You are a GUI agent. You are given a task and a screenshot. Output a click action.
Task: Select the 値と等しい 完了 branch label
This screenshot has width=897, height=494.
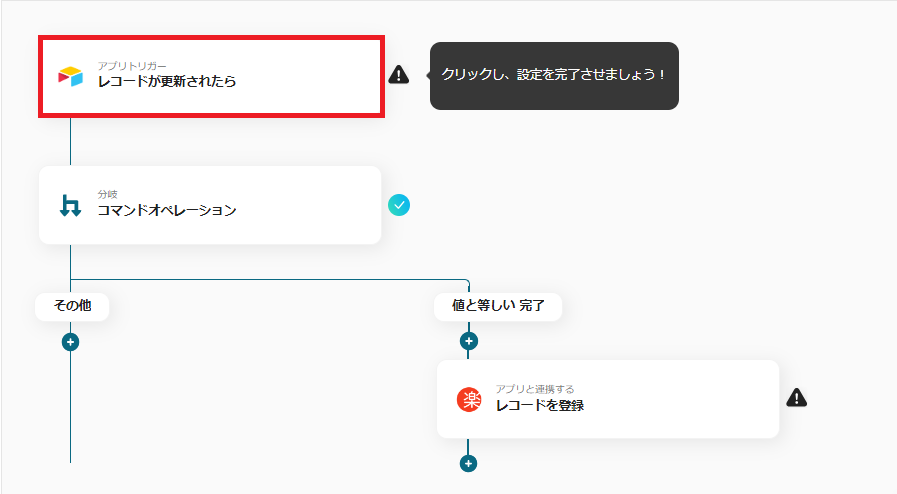(x=498, y=306)
